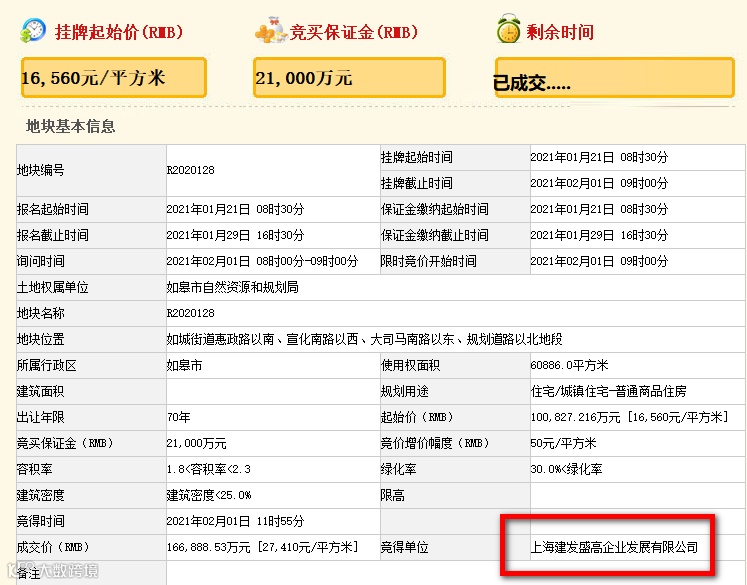This screenshot has height=585, width=747.
Task: Select area value 60886.0平方米
Action: click(569, 365)
